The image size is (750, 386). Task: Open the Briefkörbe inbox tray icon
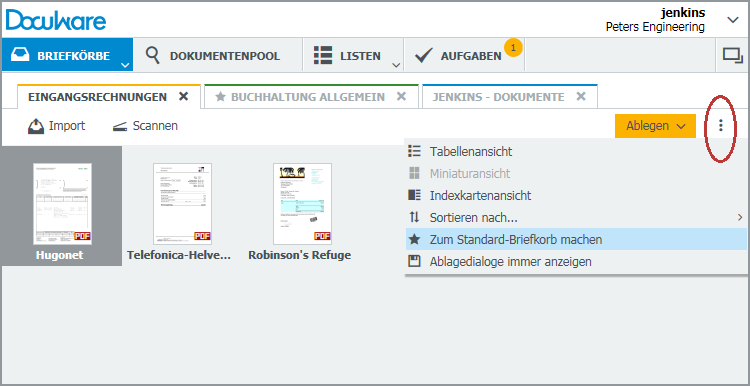pyautogui.click(x=21, y=55)
